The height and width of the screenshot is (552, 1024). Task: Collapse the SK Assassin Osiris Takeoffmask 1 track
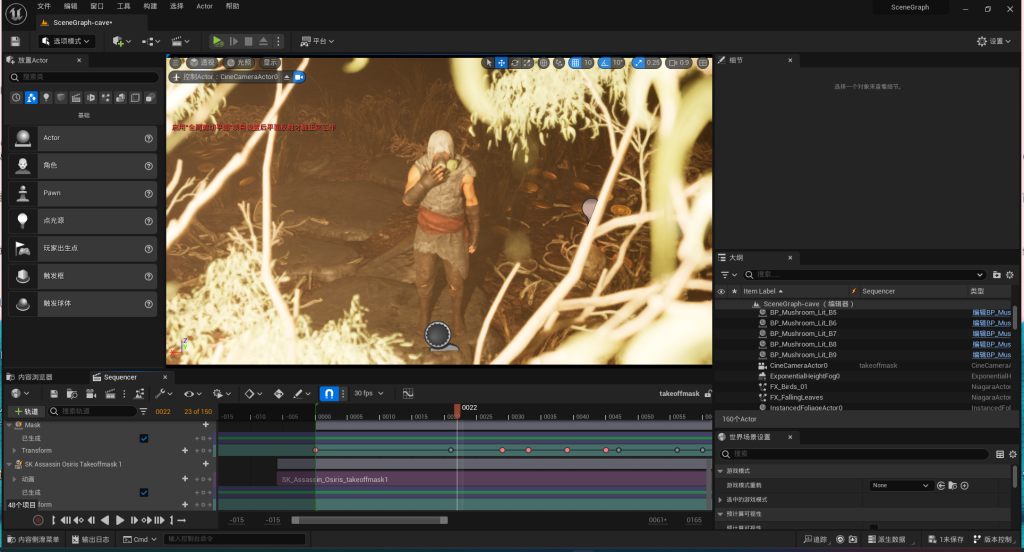(x=9, y=464)
